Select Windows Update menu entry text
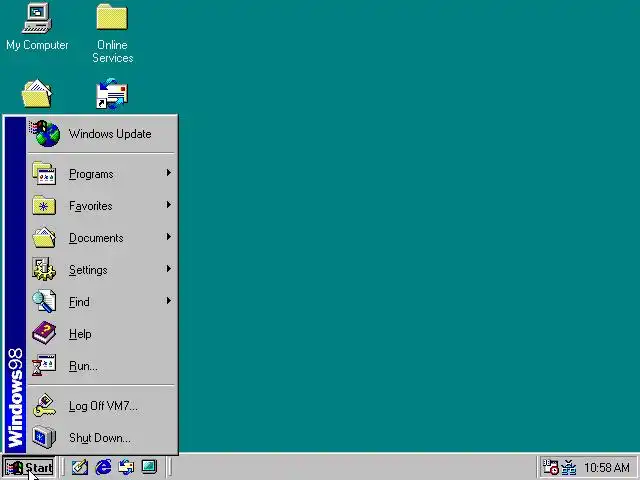 click(110, 134)
